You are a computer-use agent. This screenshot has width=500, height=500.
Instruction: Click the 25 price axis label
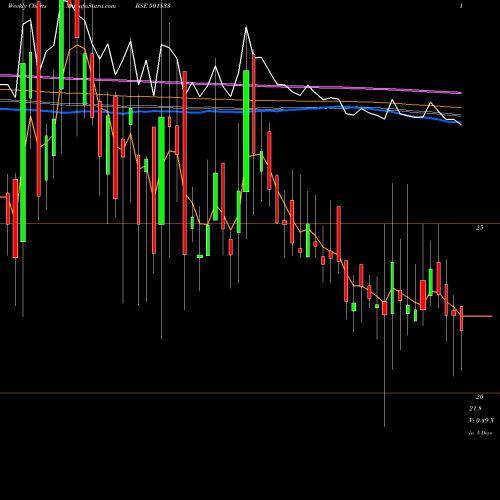[479, 228]
